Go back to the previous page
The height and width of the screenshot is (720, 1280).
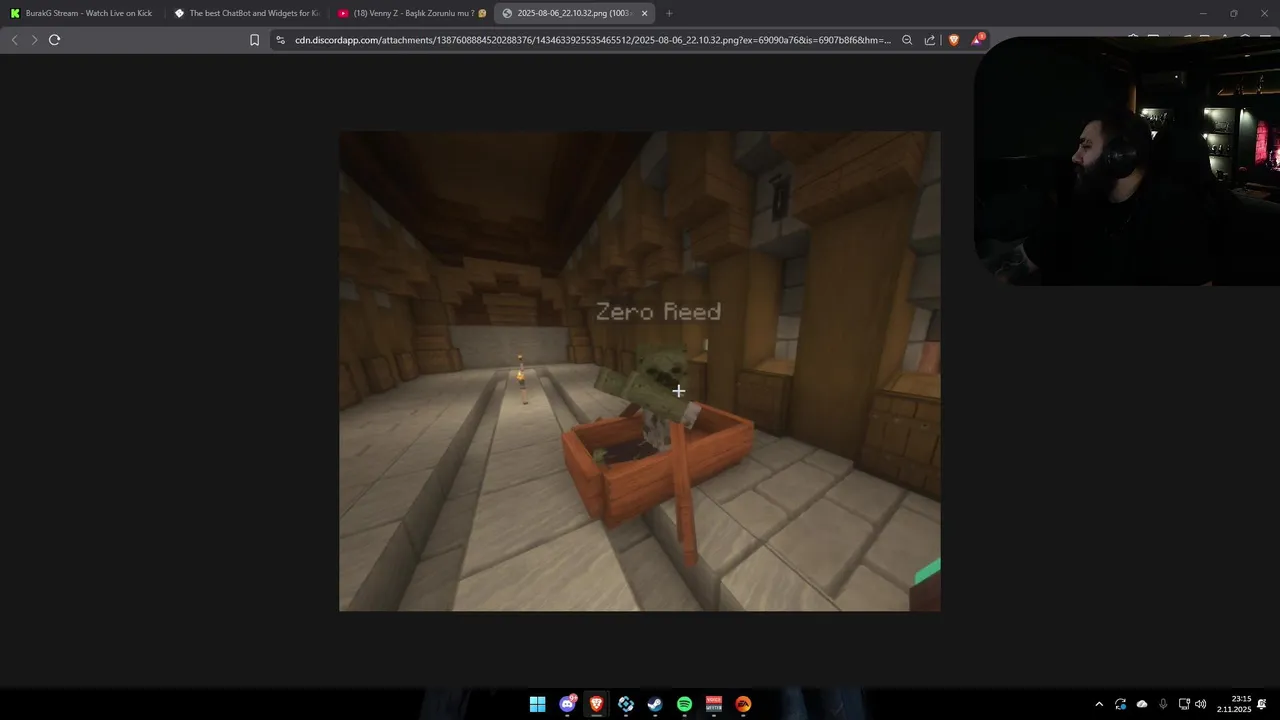tap(14, 40)
